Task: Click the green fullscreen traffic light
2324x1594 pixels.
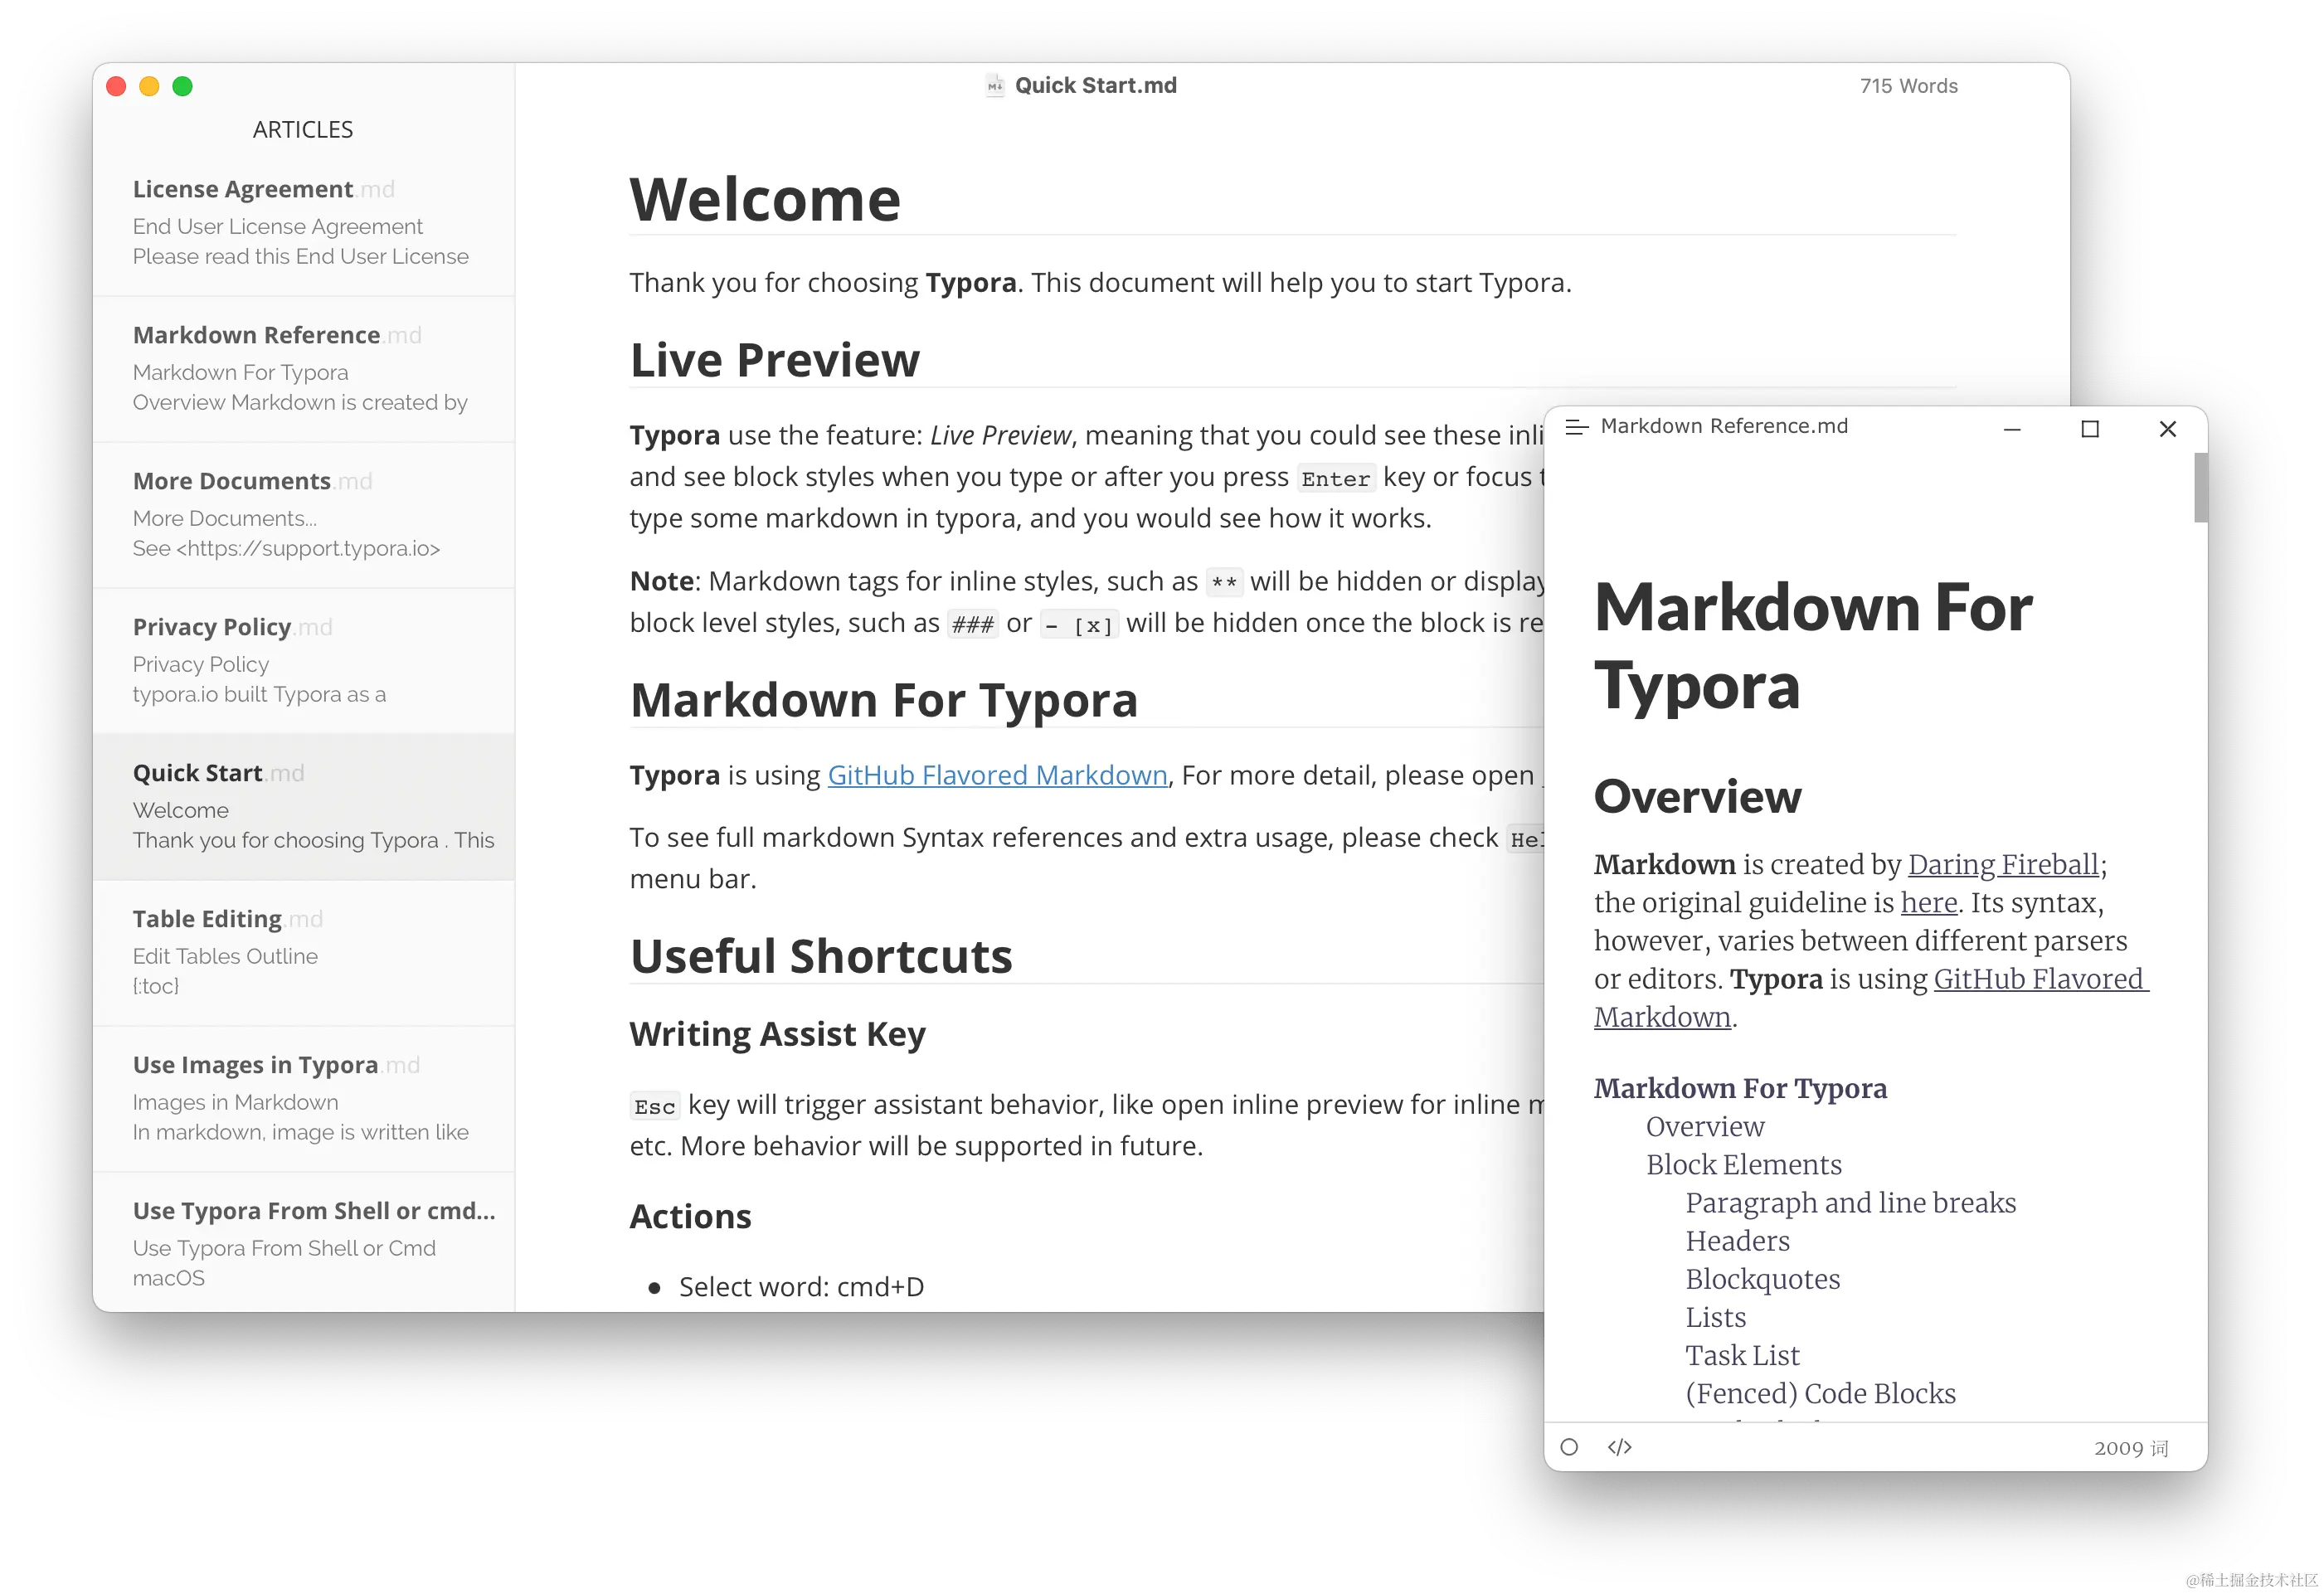Action: [182, 87]
